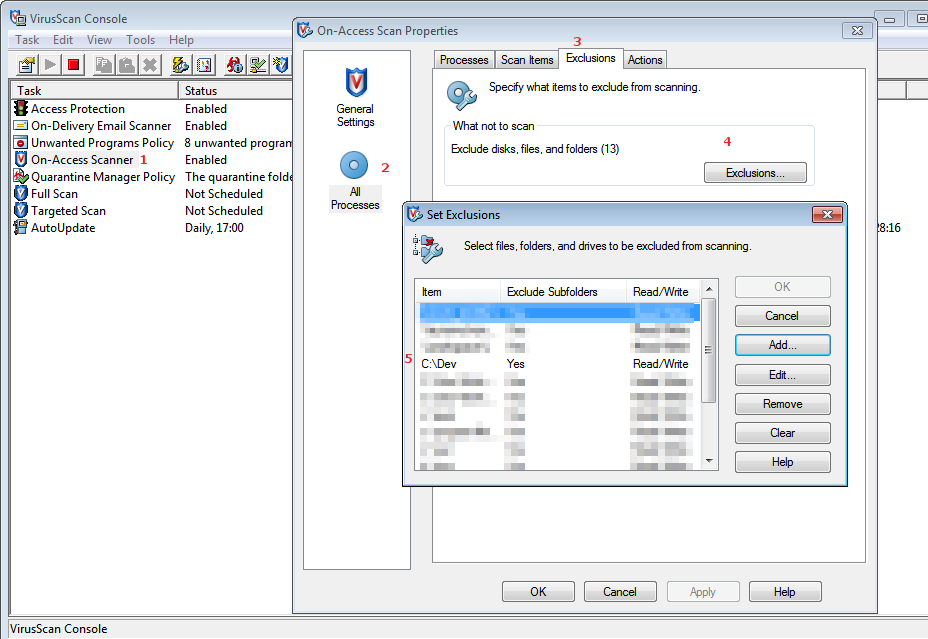928x639 pixels.
Task: Click '8 unwanted program' status text
Action: click(x=238, y=143)
